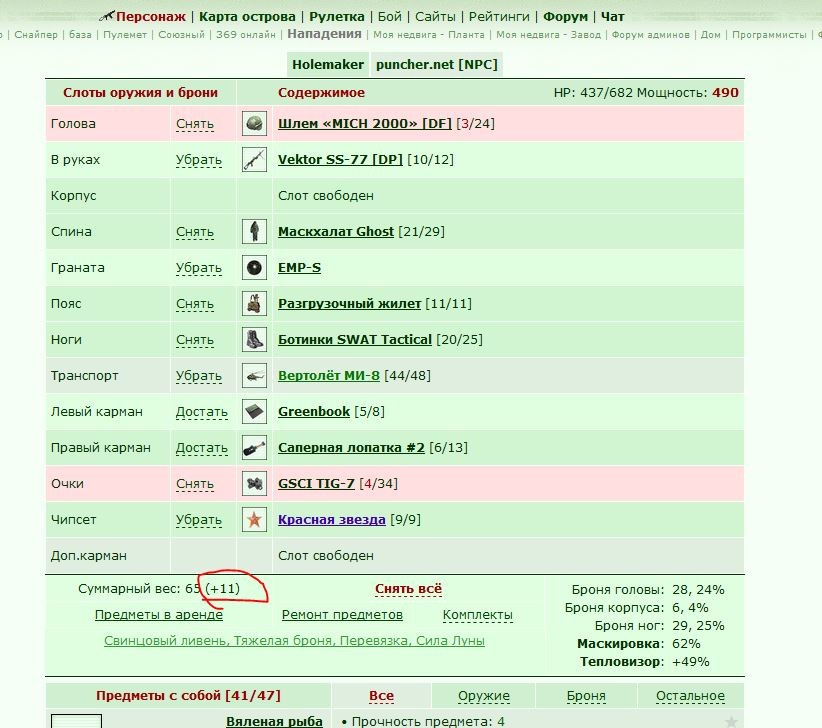Screen dimensions: 822x728
Task: Open the EMP-S item link
Action: [299, 268]
